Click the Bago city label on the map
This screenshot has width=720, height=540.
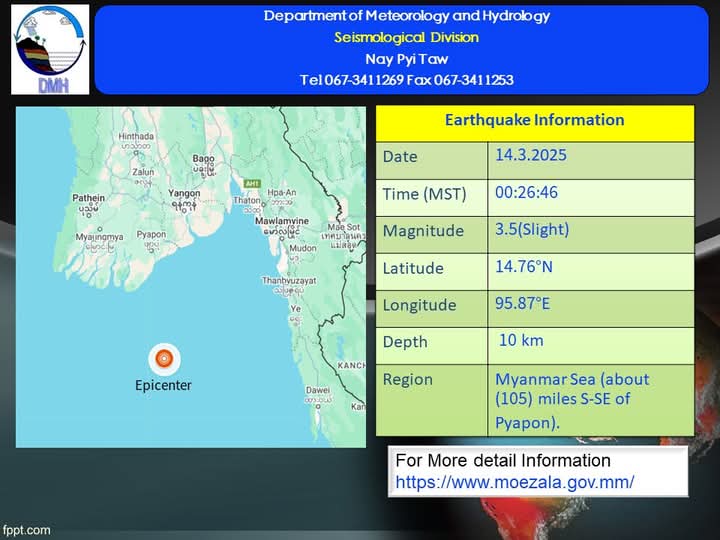coord(203,158)
